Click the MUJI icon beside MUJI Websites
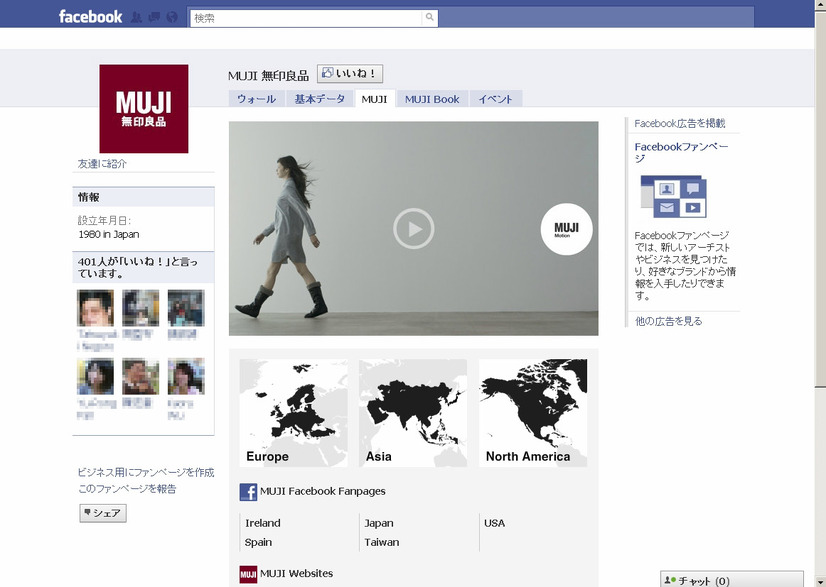Image resolution: width=826 pixels, height=587 pixels. pos(248,574)
